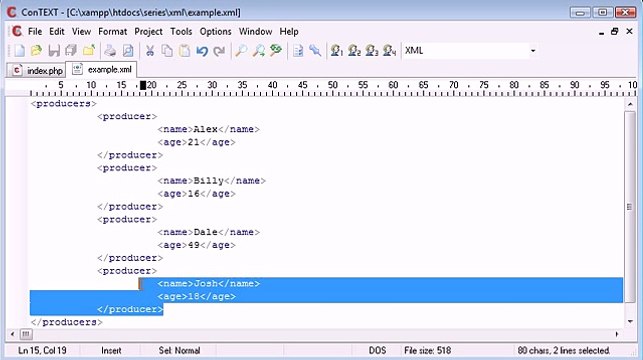643x360 pixels.
Task: Click the age 16 line
Action: click(196, 194)
